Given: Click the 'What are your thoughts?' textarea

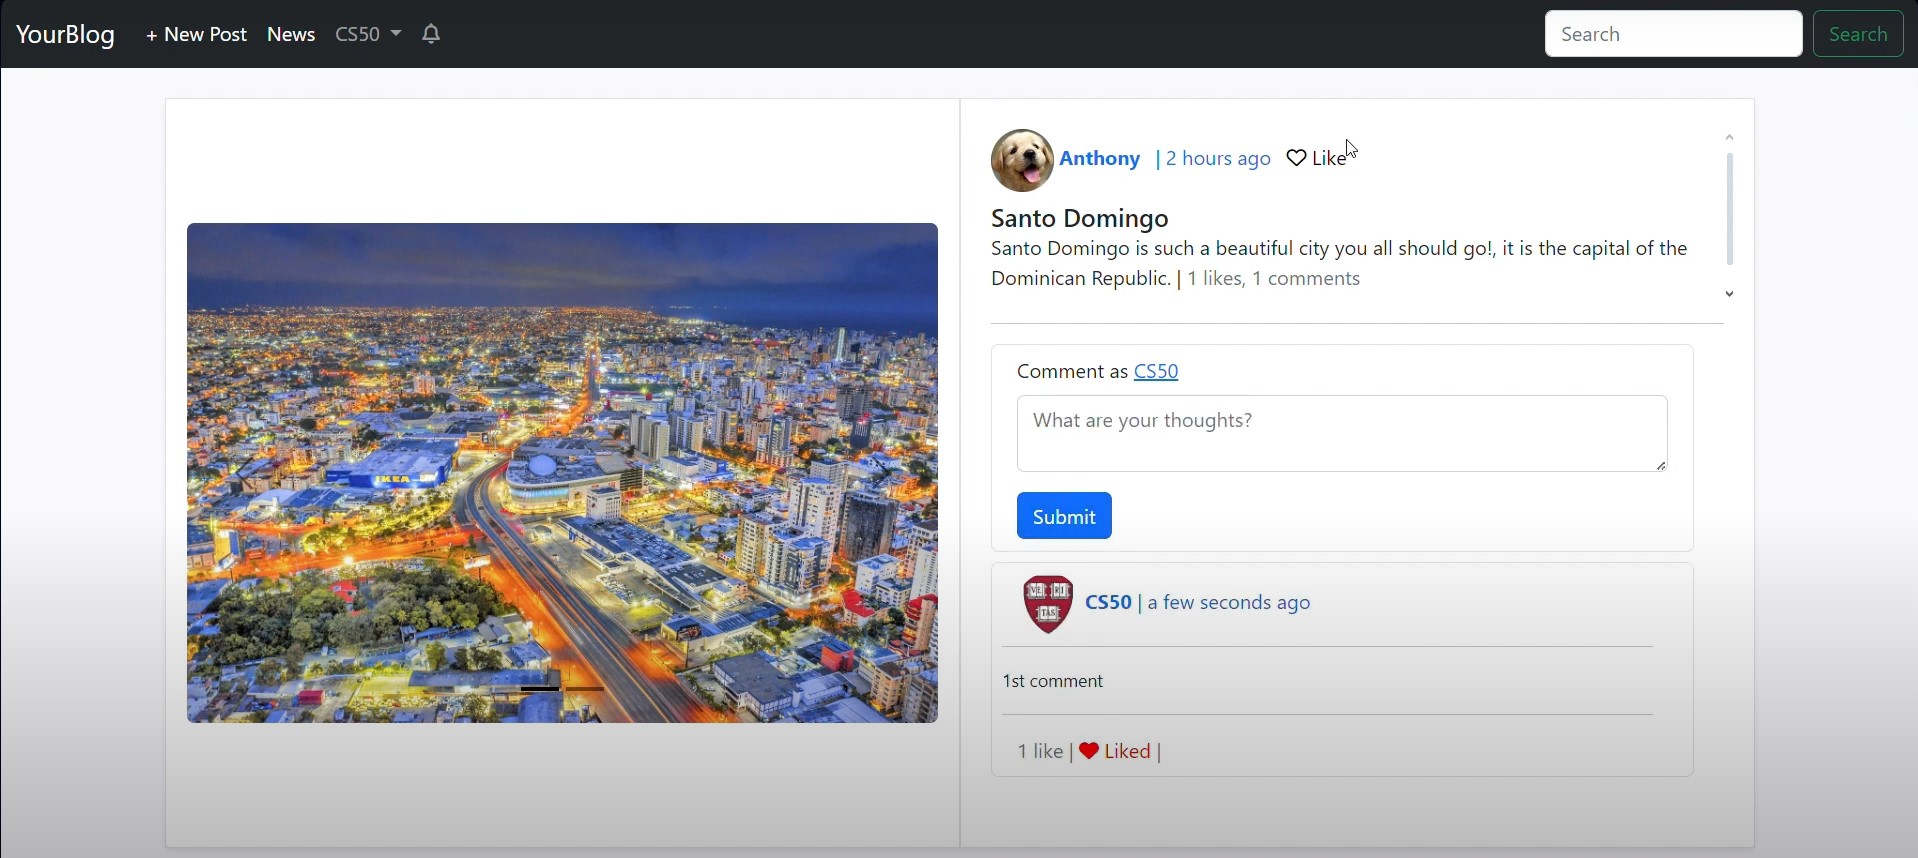Looking at the screenshot, I should [1340, 434].
